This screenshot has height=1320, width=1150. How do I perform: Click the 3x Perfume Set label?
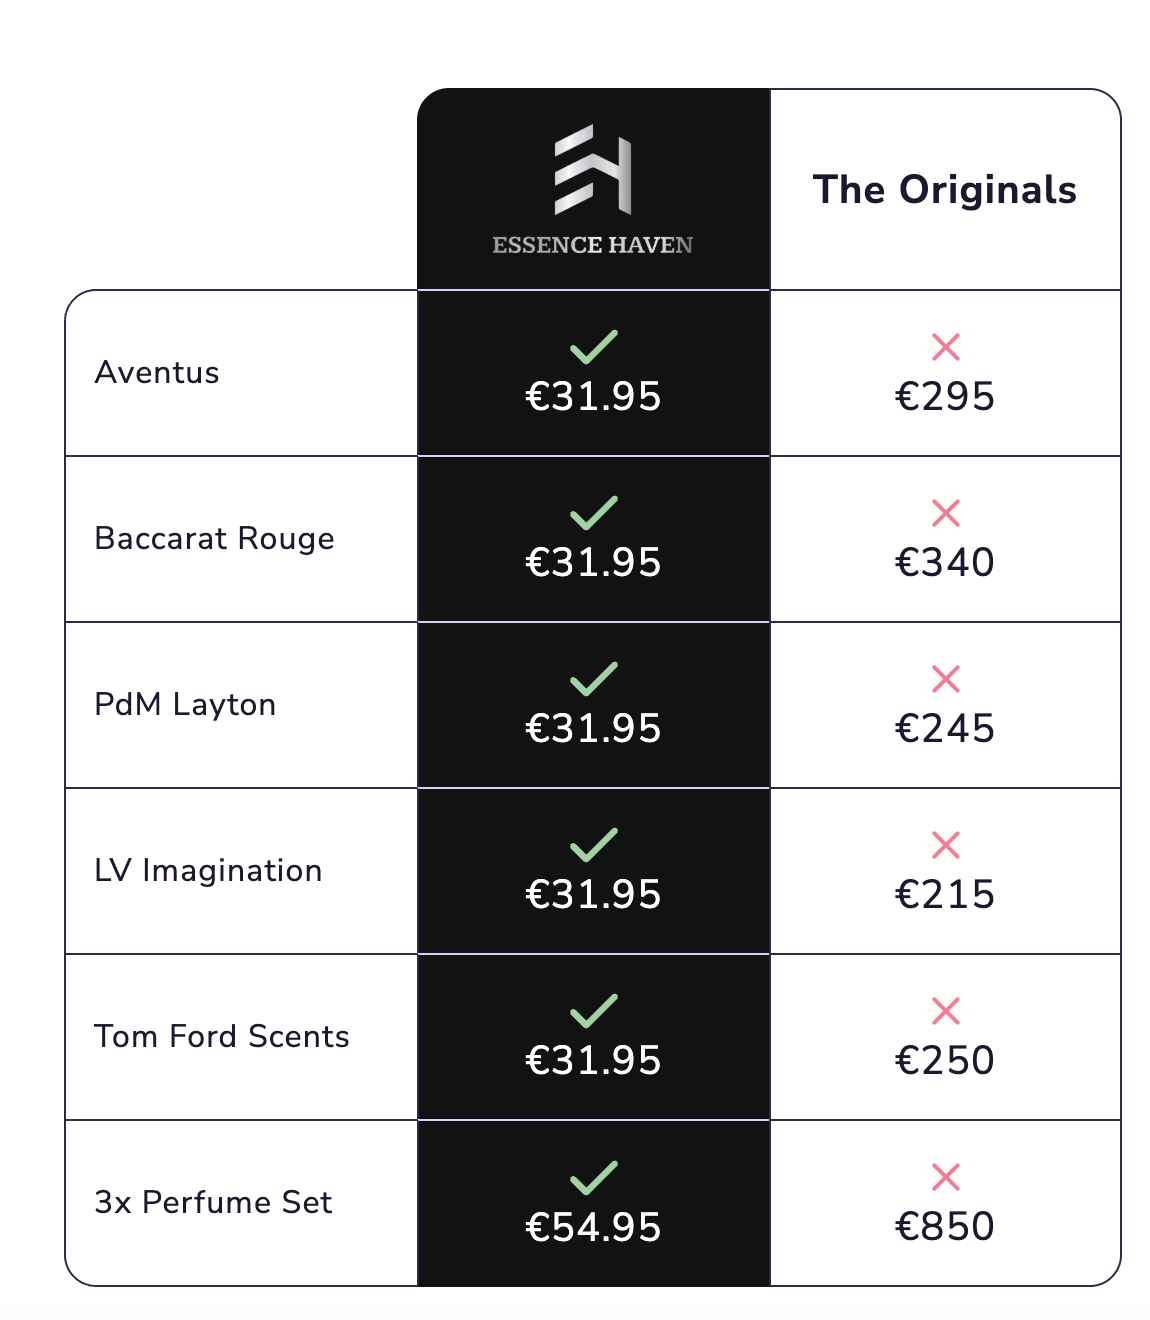tap(213, 1203)
